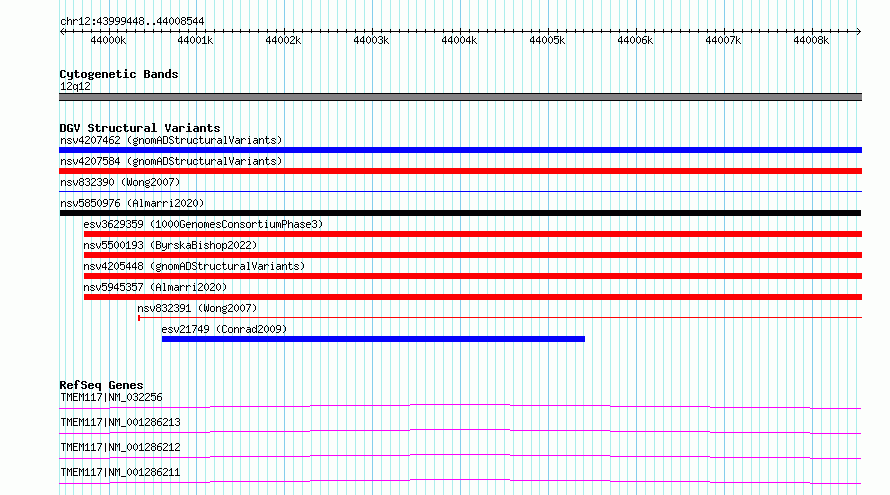This screenshot has width=890, height=495.
Task: Open transcript TMEM117|NM_001286212 label
Action: point(120,447)
